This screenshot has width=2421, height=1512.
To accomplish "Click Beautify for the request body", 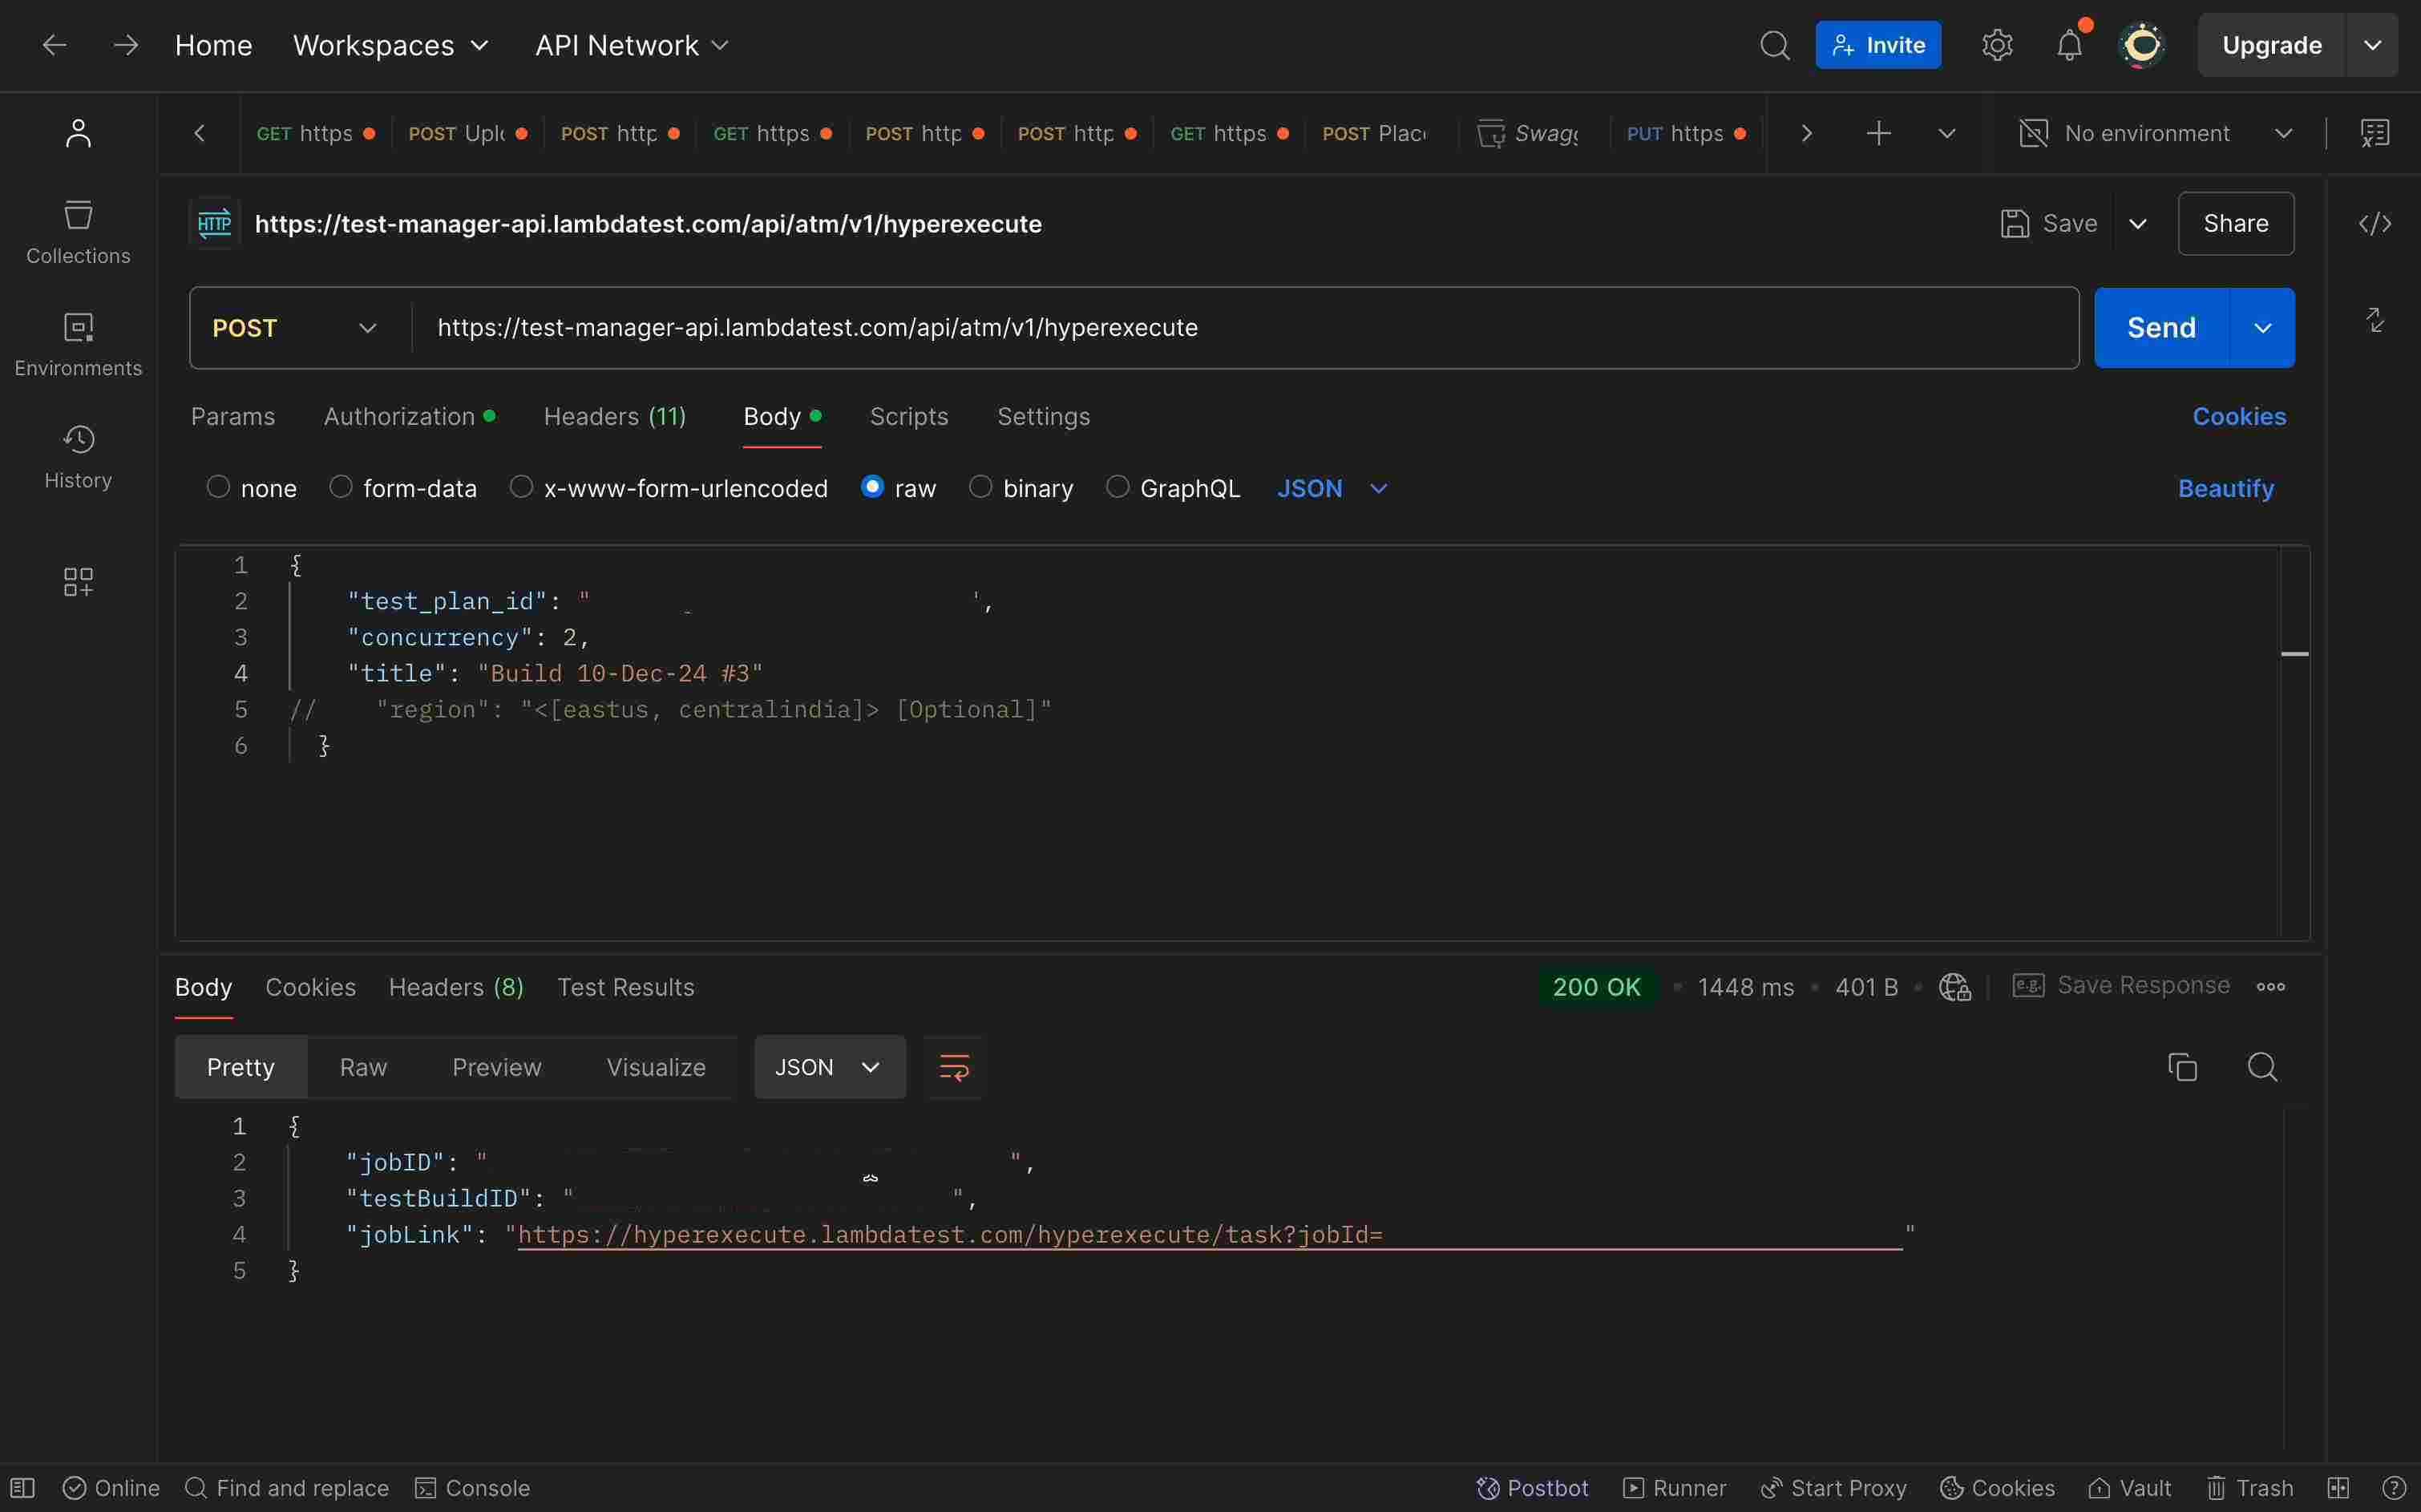I will click(x=2225, y=488).
